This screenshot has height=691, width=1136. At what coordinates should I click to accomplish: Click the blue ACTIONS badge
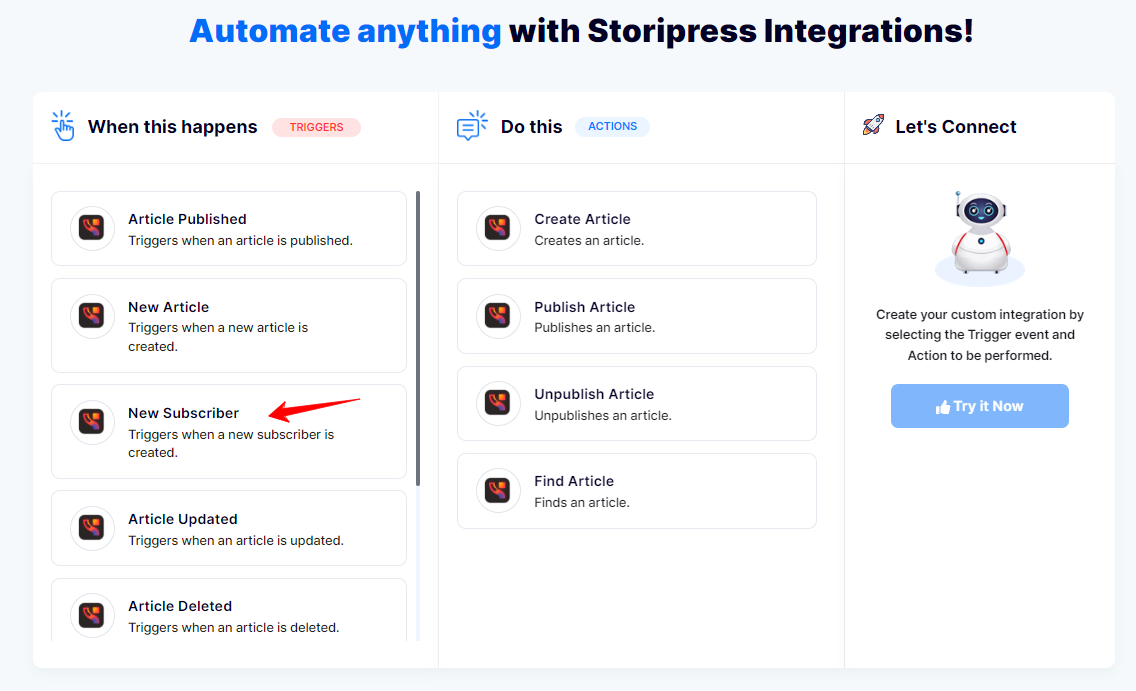click(x=612, y=127)
